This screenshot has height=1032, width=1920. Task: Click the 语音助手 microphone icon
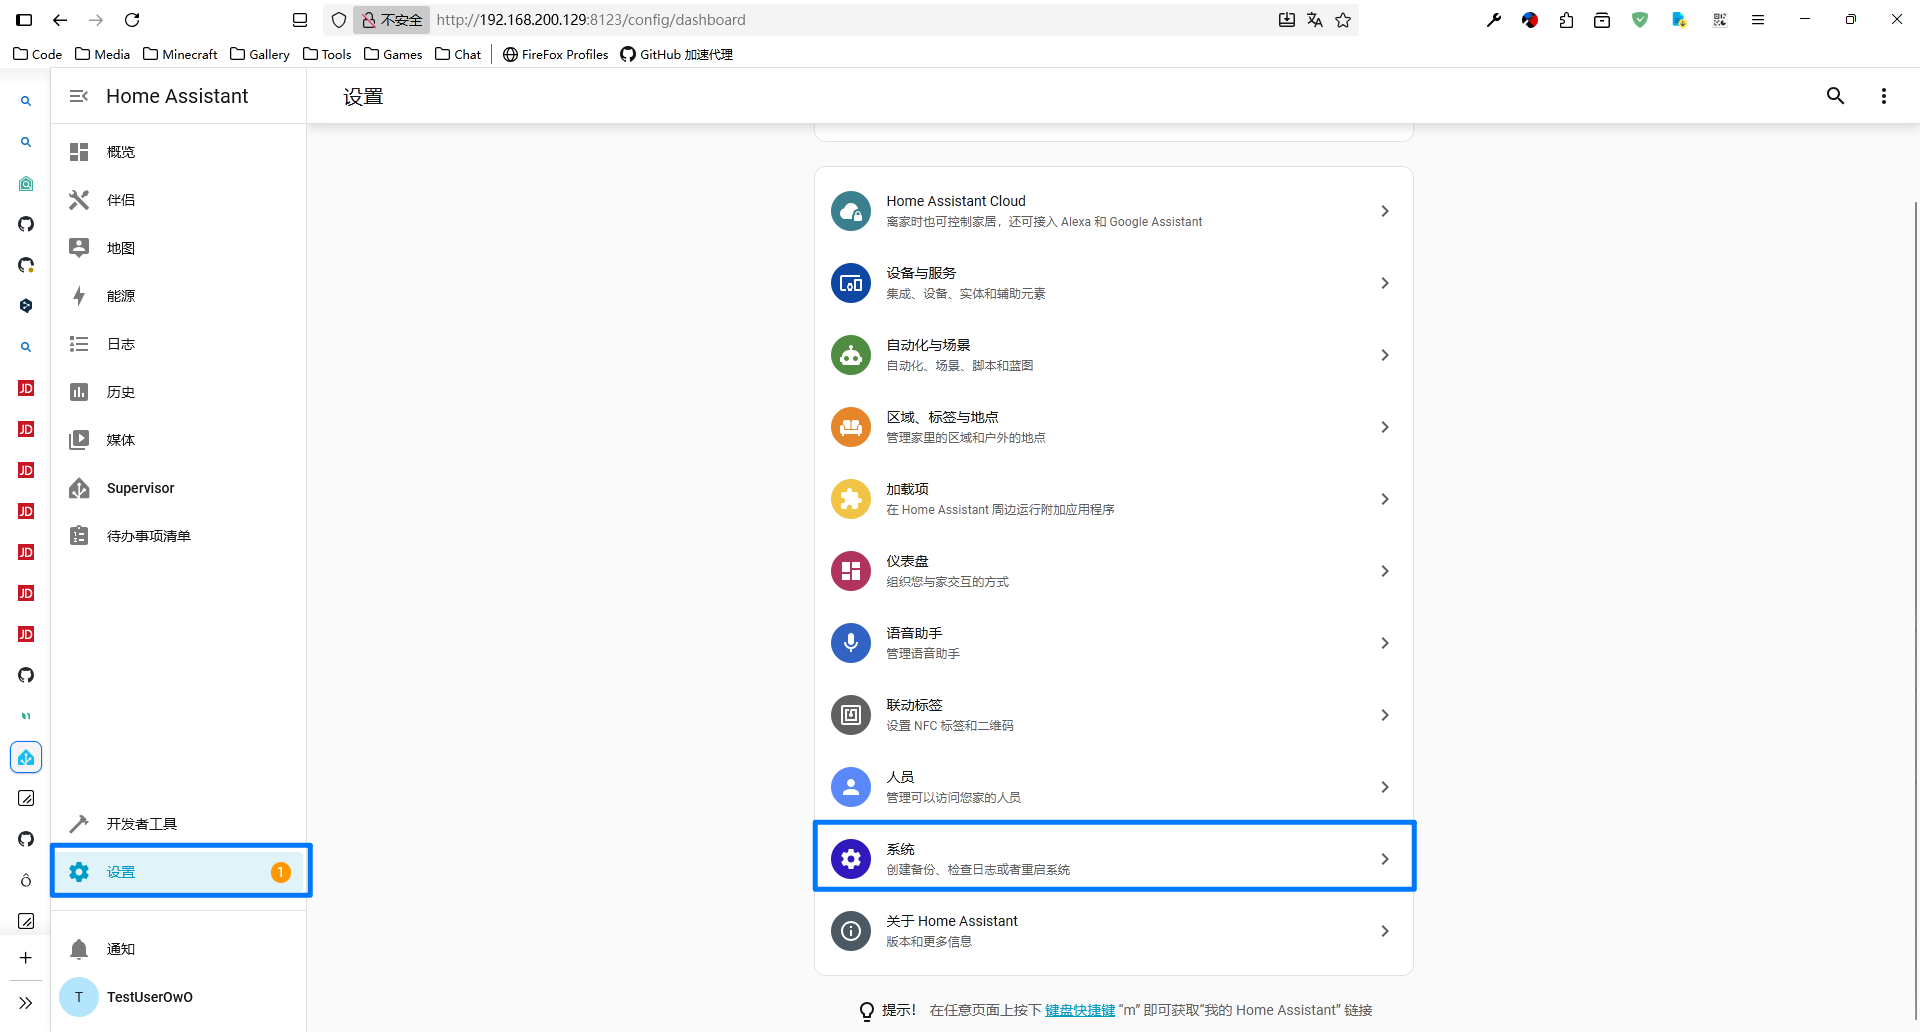(850, 643)
